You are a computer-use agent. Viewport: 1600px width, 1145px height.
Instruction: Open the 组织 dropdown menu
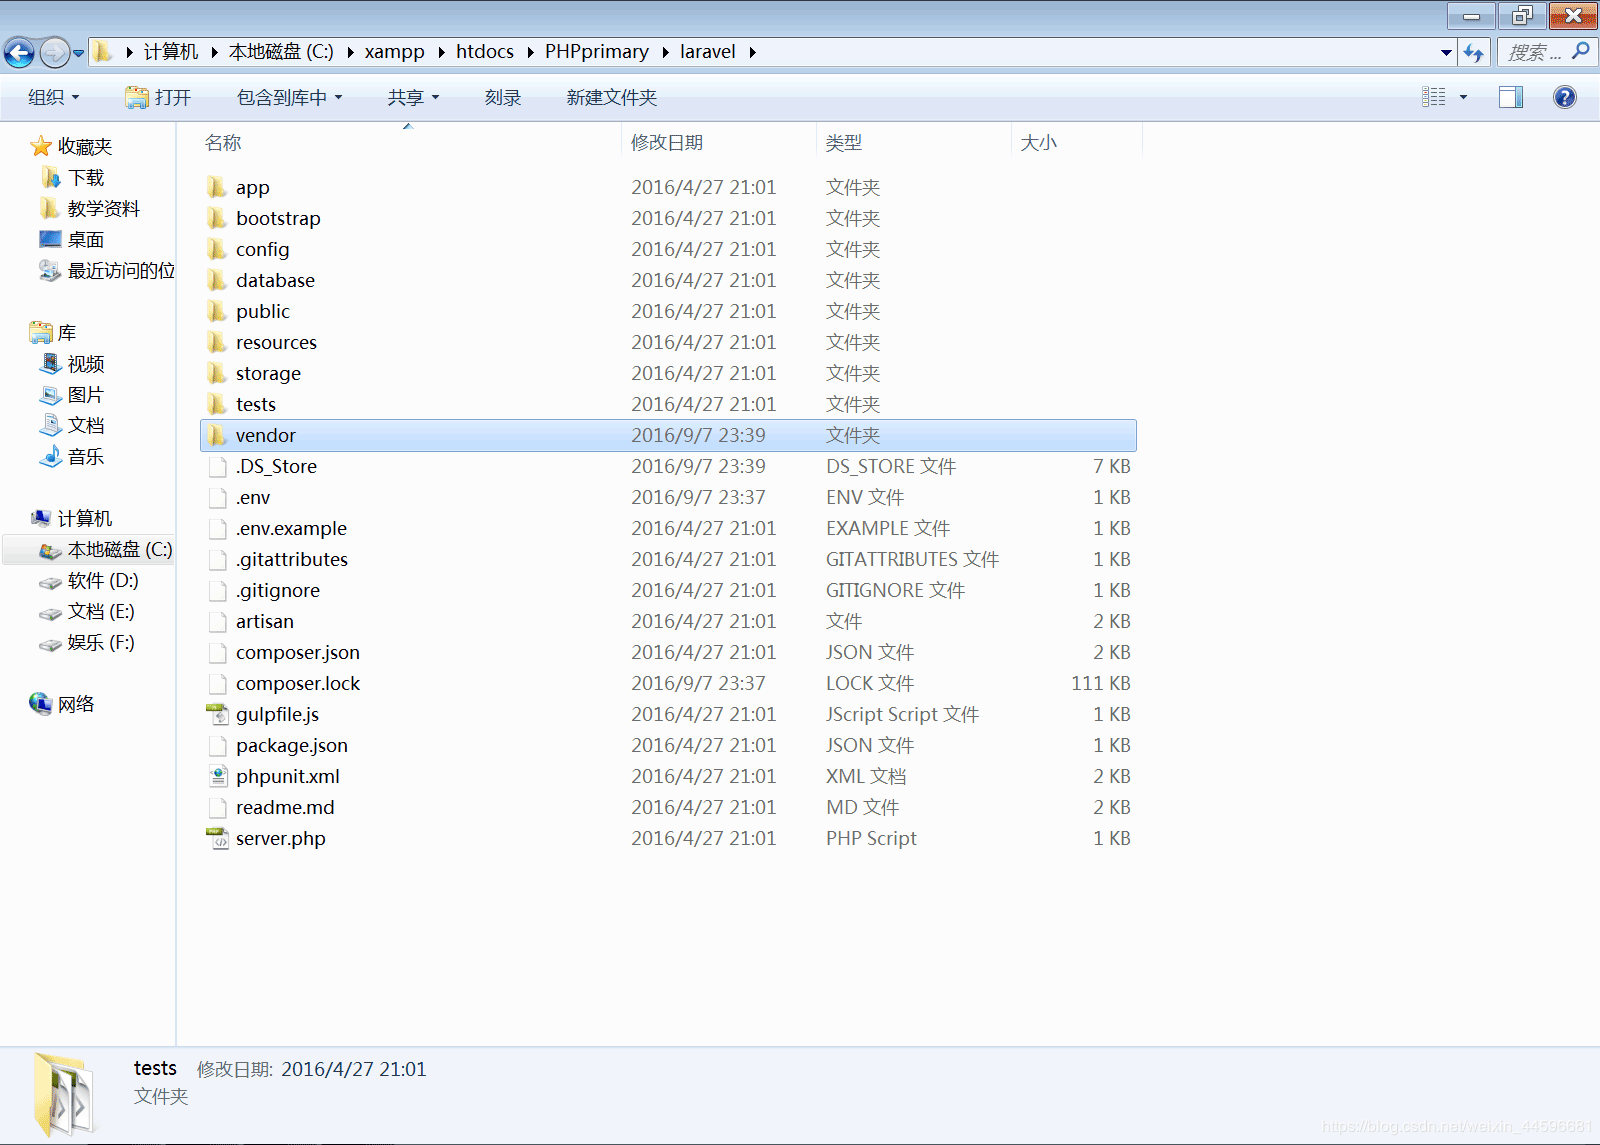pyautogui.click(x=53, y=97)
